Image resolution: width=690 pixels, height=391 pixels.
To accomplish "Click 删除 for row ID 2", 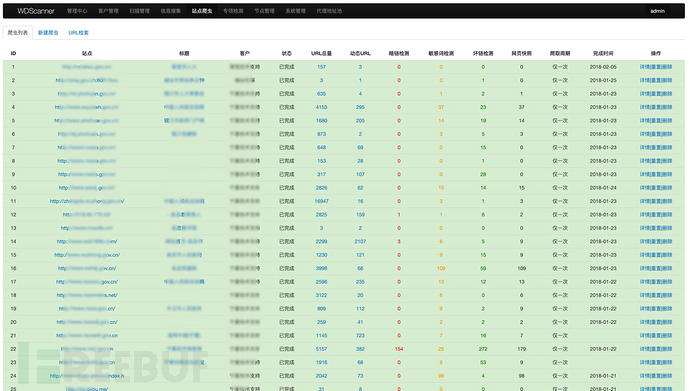I will pos(668,80).
